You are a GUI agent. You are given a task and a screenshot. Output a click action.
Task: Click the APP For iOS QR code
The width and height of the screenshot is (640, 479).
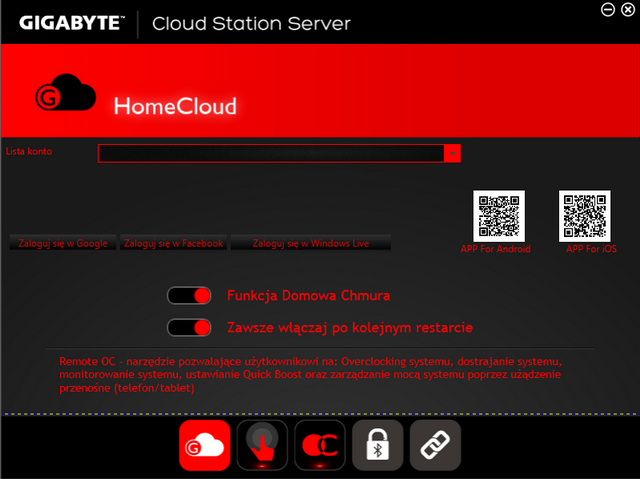584,216
